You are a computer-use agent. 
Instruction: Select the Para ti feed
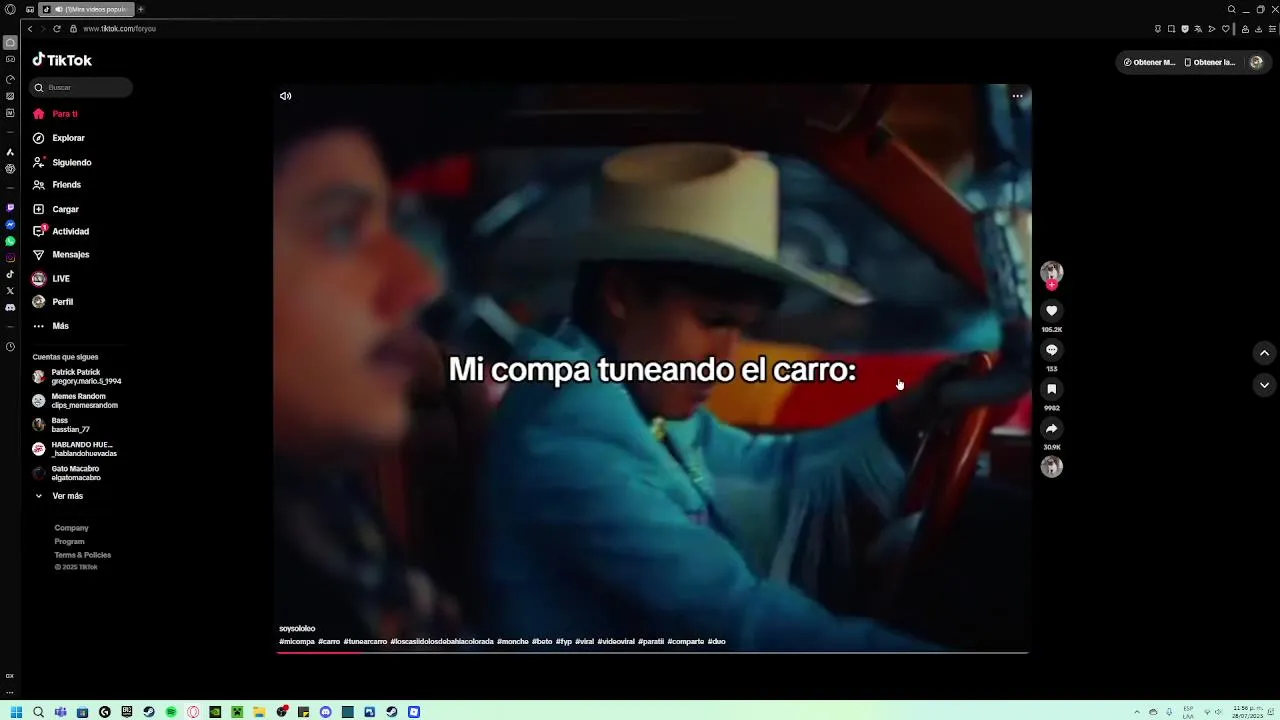click(56, 114)
